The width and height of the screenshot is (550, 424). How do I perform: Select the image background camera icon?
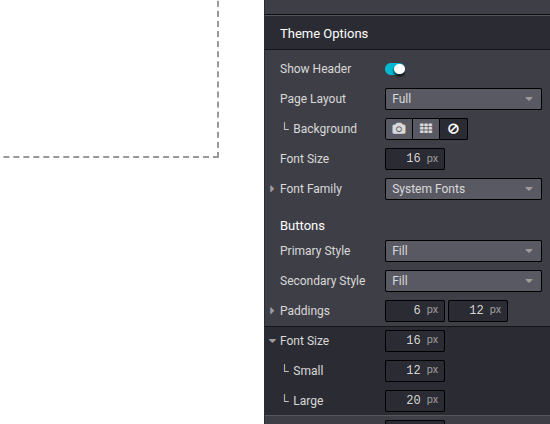click(399, 129)
